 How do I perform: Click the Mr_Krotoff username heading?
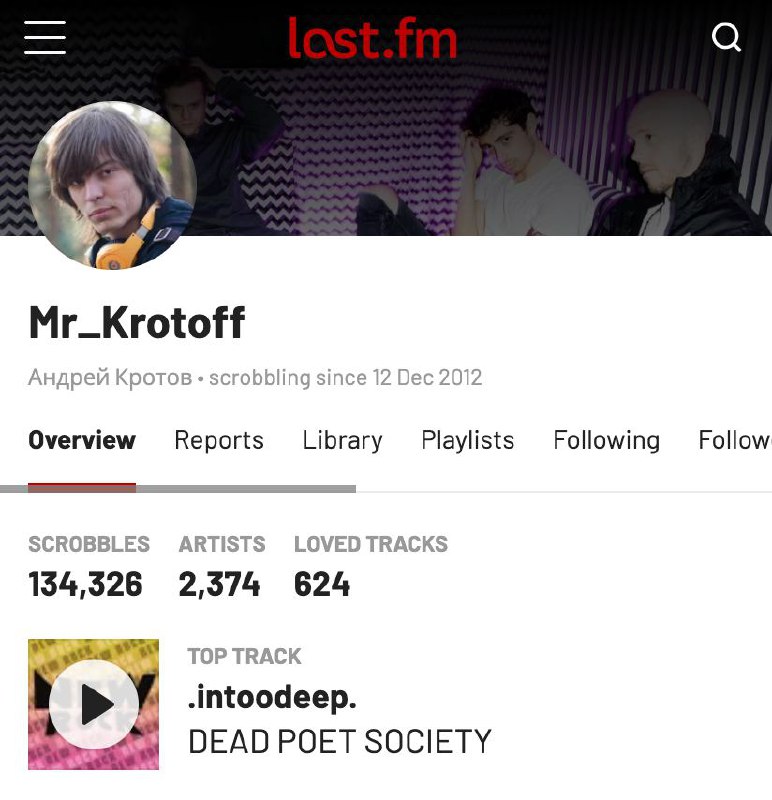137,322
